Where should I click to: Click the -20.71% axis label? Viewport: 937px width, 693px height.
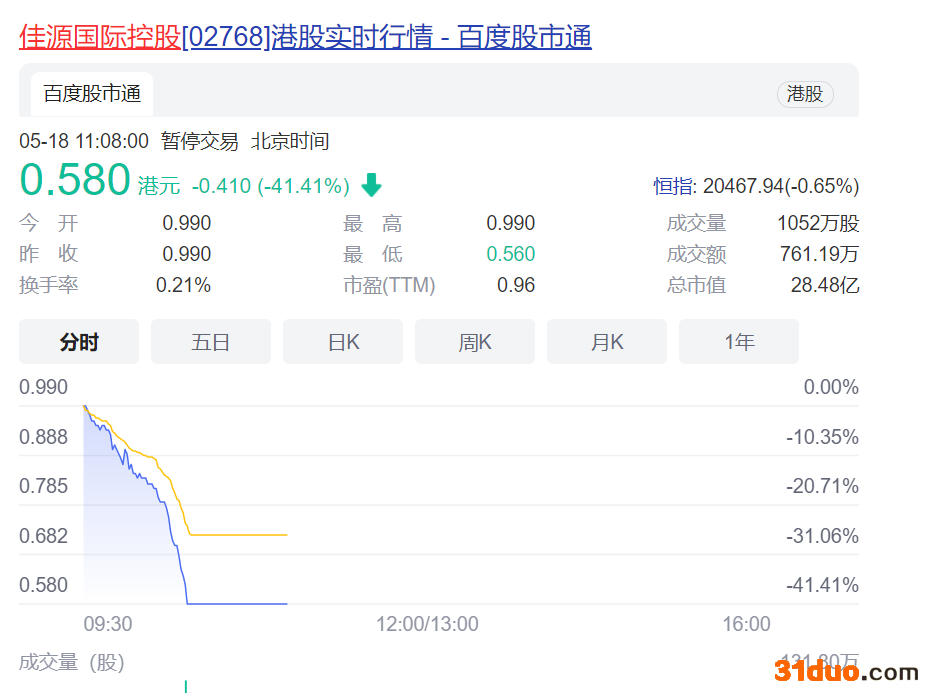822,486
